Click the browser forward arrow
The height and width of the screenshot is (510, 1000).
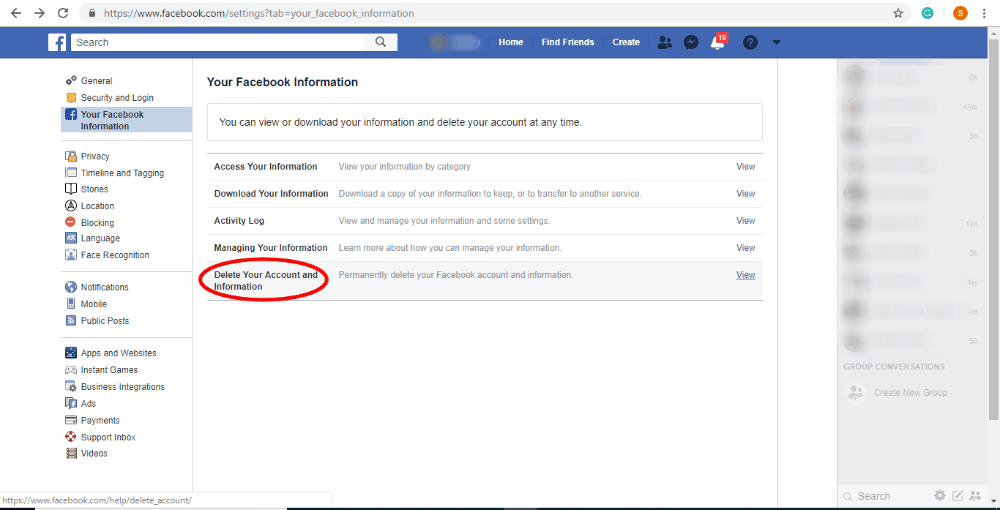pyautogui.click(x=40, y=13)
